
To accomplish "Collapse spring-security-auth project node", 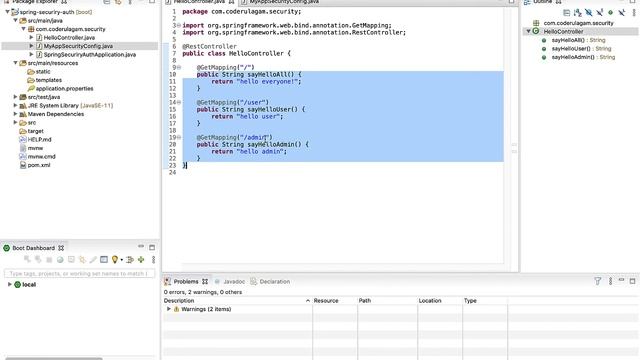I will [7, 12].
